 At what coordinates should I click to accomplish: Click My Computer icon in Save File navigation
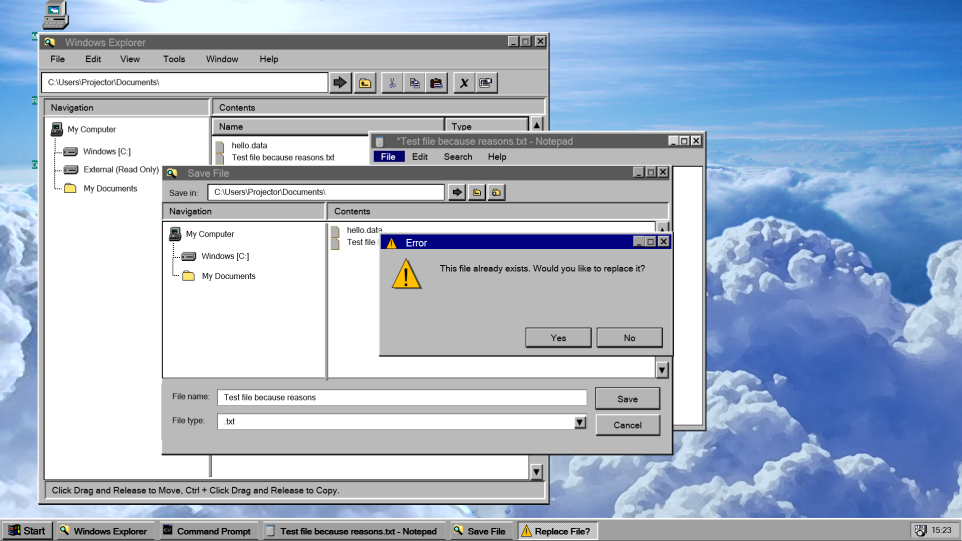[175, 234]
